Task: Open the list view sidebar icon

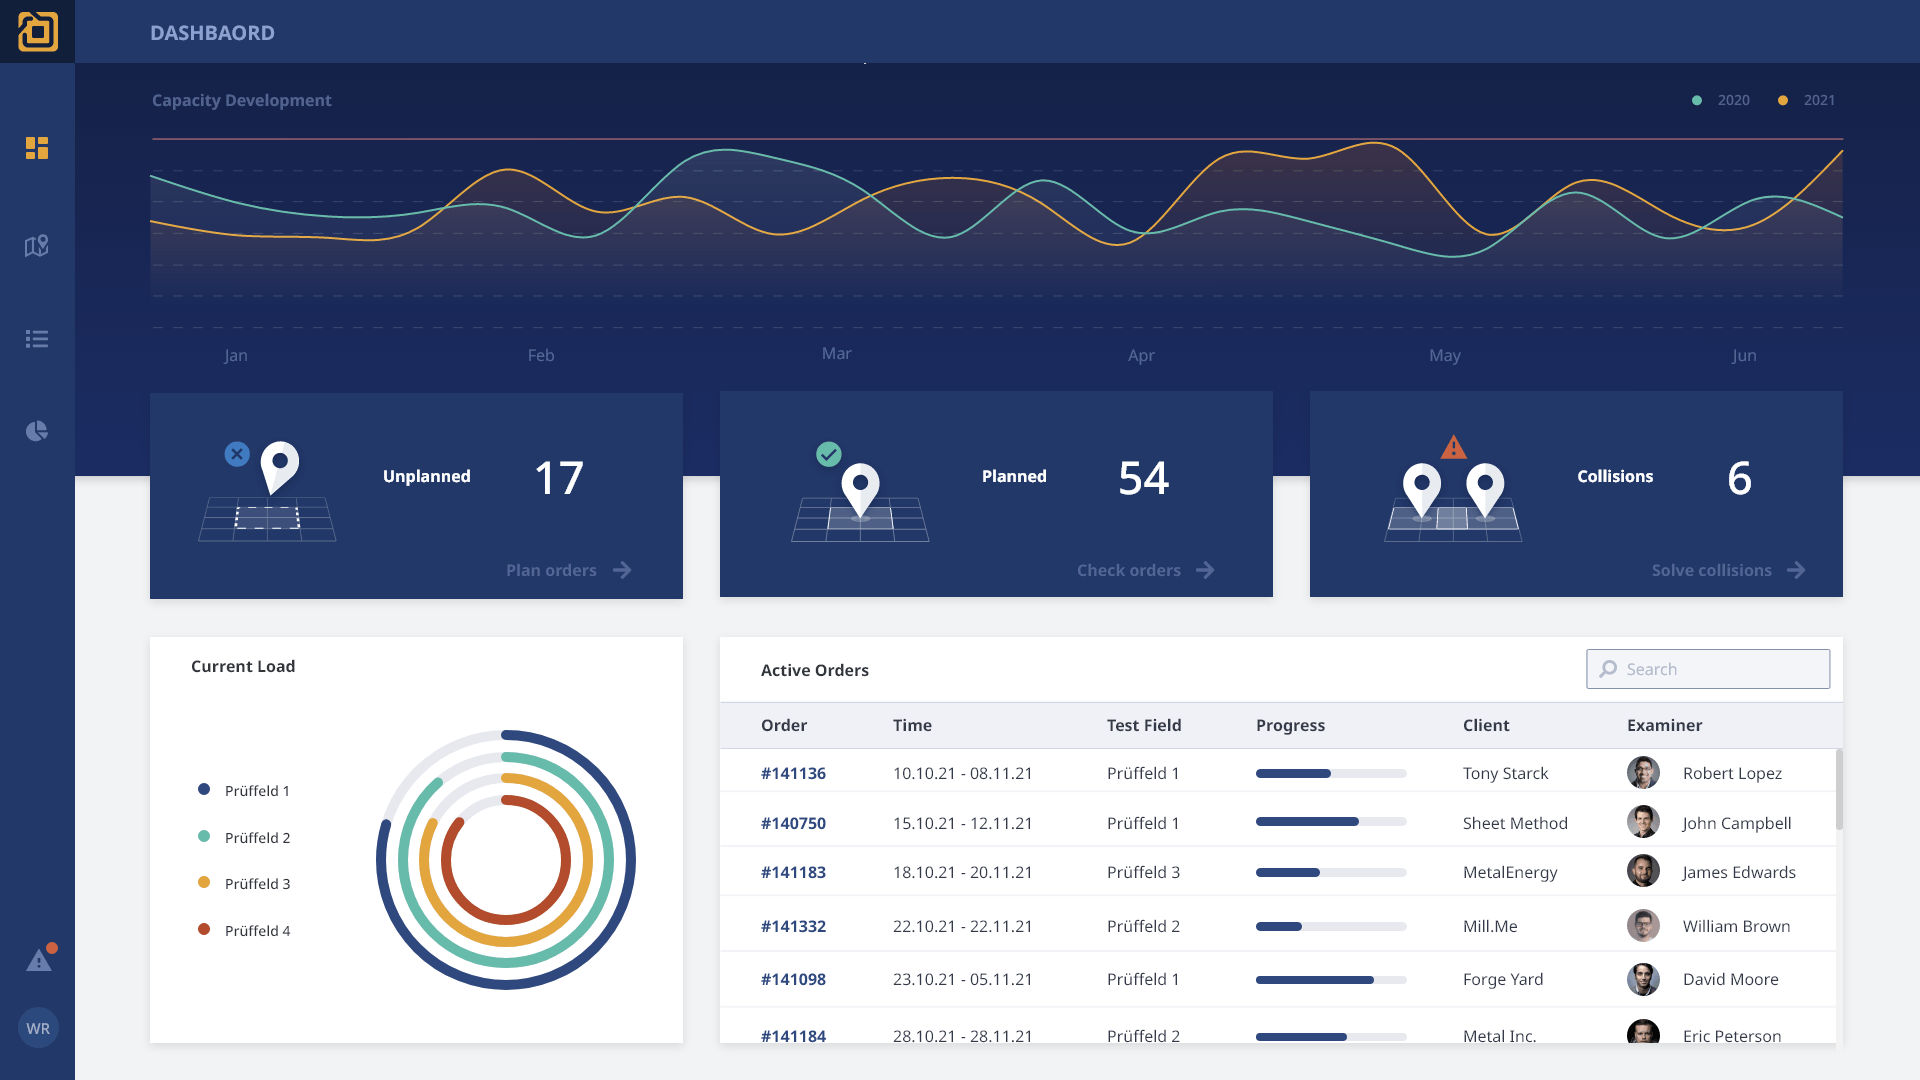Action: coord(37,339)
